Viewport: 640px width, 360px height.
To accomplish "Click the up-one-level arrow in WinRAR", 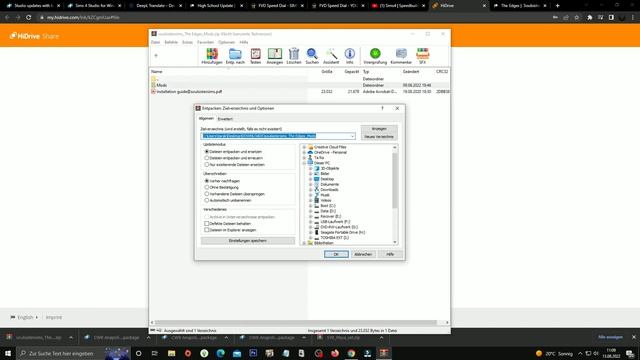I will (x=156, y=56).
